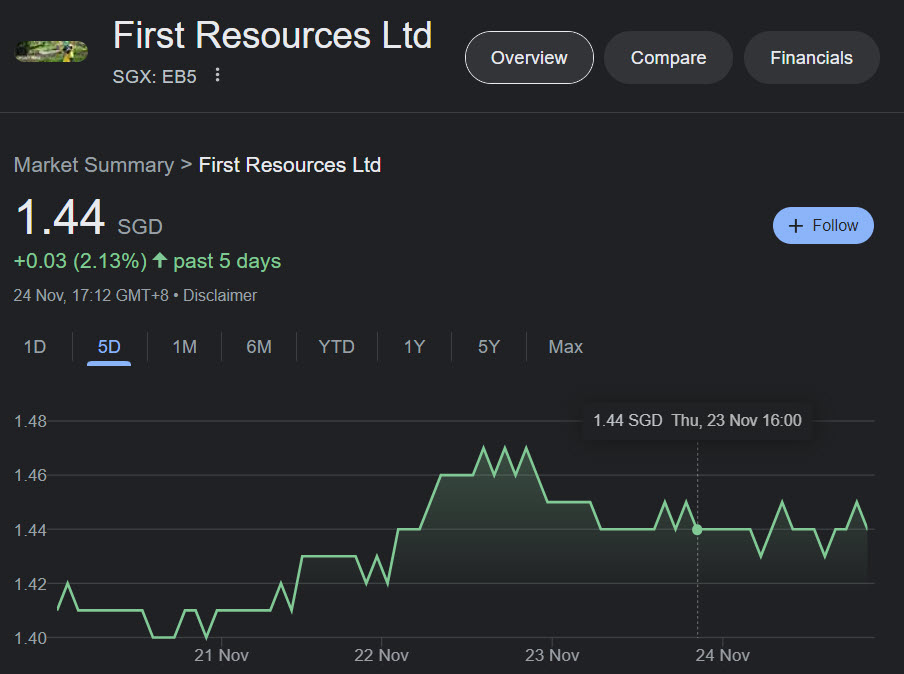Screen dimensions: 904x674
Task: Click the 1.42 price axis label
Action: point(31,584)
